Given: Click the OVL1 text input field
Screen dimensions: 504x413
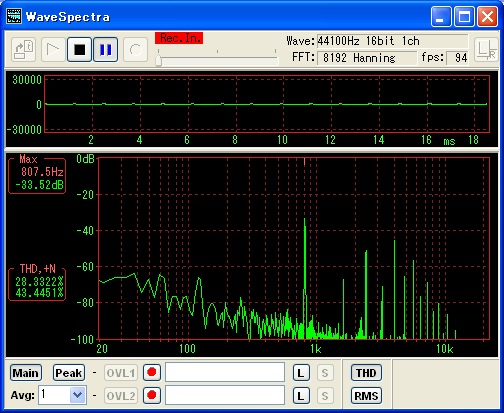Looking at the screenshot, I should 225,372.
